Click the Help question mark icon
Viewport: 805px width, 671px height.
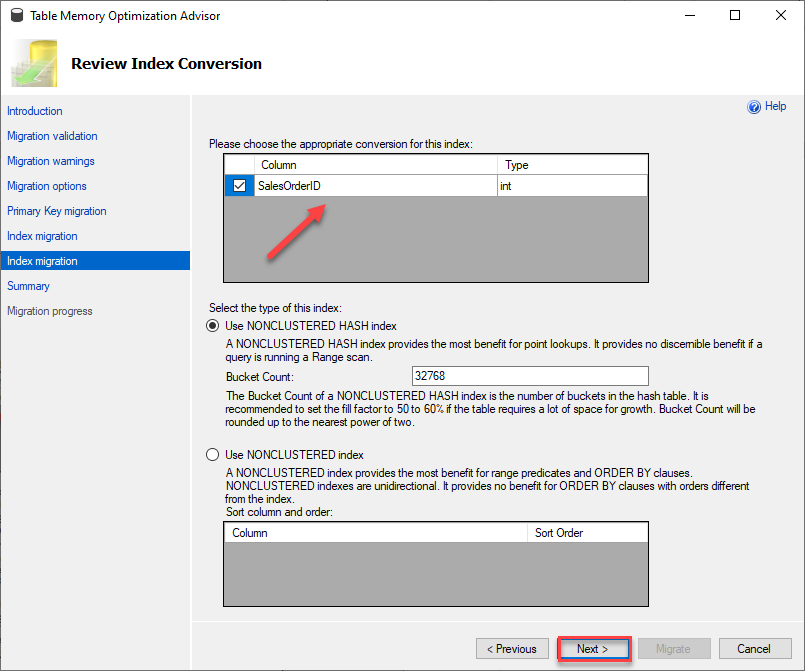754,107
